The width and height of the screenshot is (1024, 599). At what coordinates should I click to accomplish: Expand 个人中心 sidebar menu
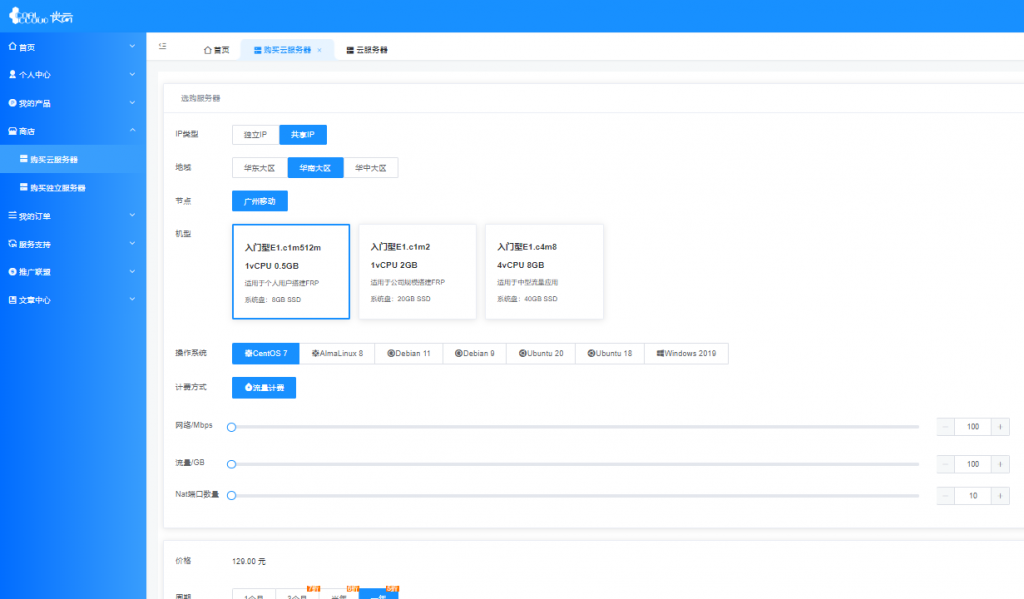point(72,75)
